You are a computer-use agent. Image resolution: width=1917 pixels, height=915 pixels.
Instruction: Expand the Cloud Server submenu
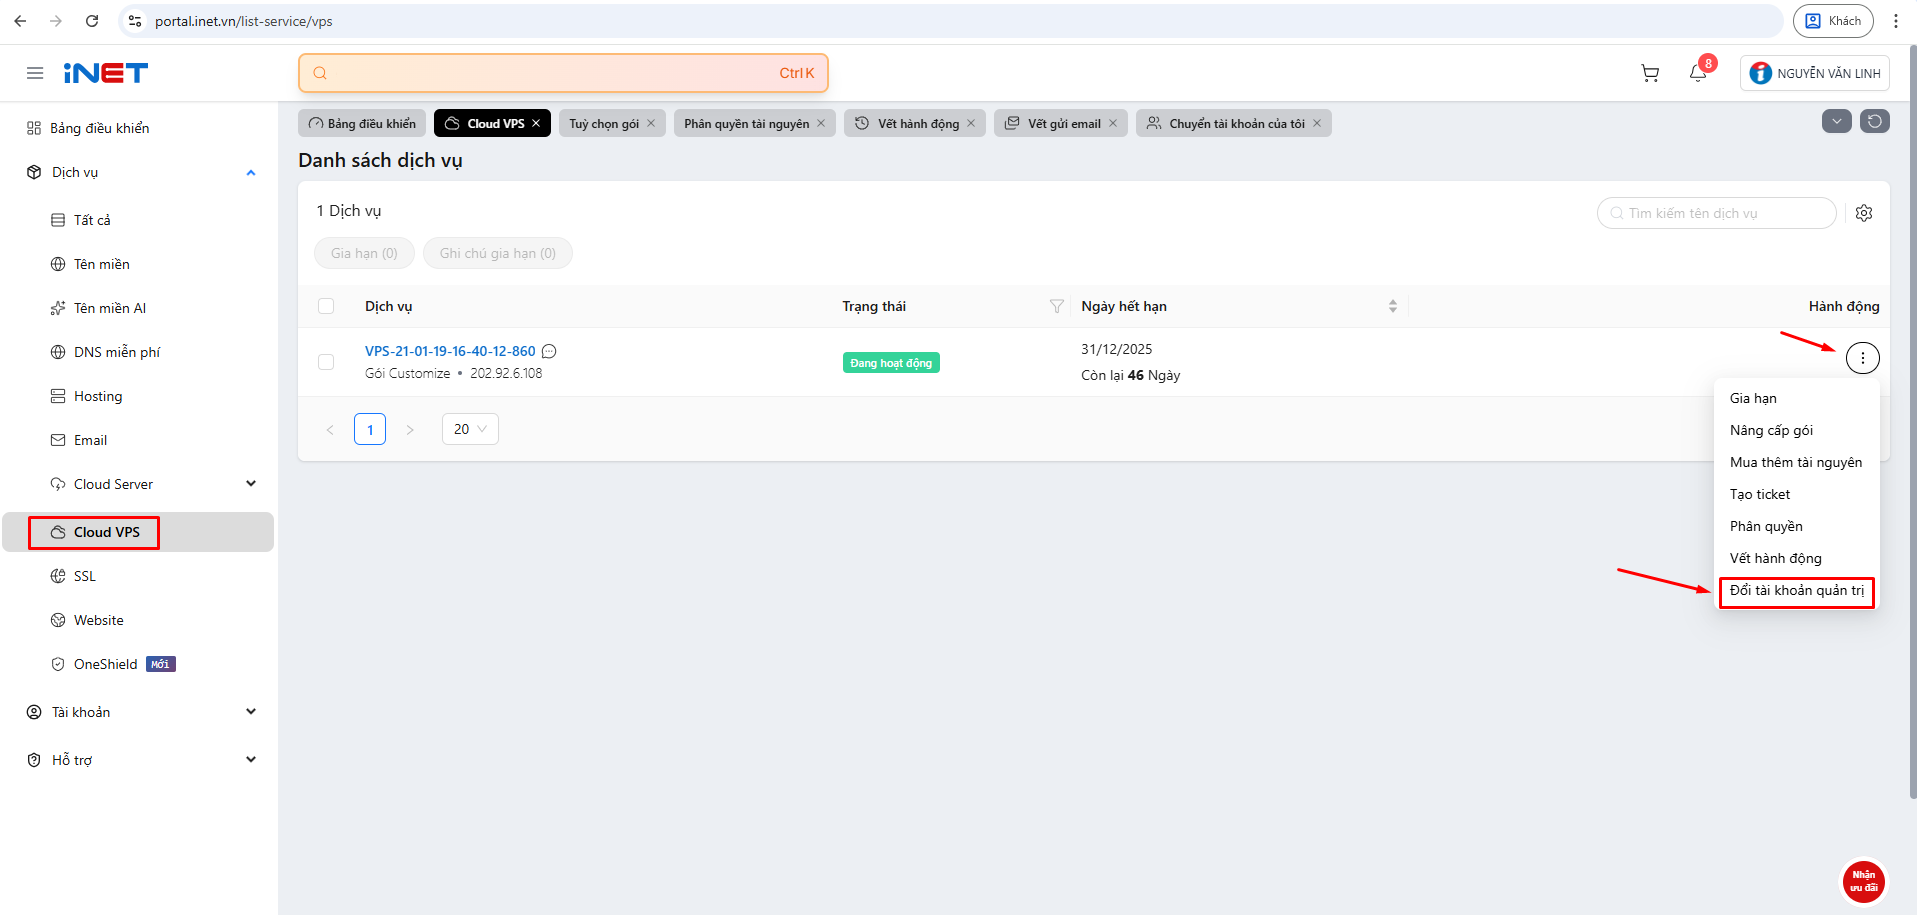coord(251,484)
